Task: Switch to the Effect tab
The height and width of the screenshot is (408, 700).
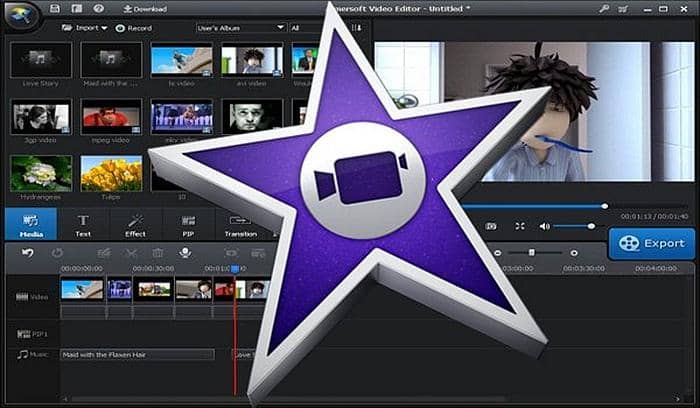Action: click(x=135, y=225)
